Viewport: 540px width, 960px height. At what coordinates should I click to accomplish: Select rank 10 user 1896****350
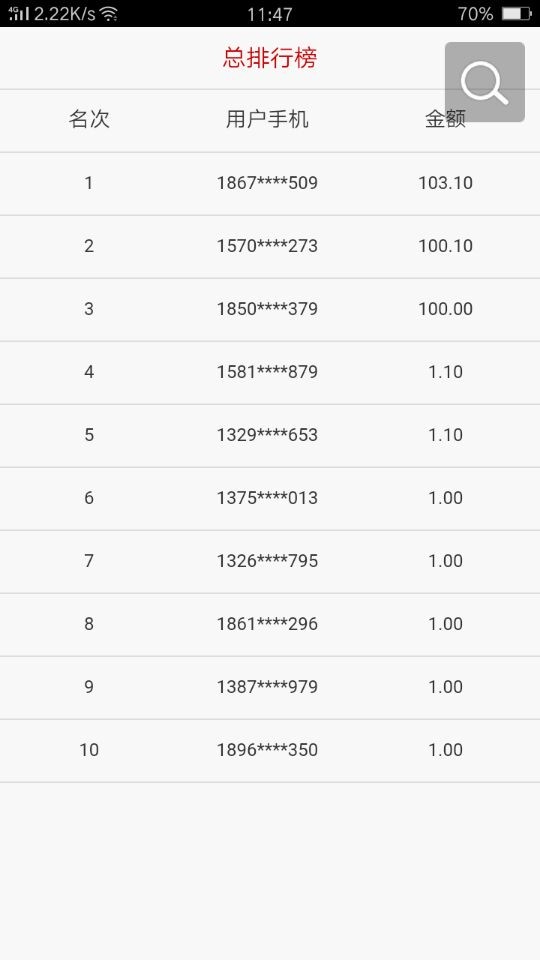(x=270, y=751)
